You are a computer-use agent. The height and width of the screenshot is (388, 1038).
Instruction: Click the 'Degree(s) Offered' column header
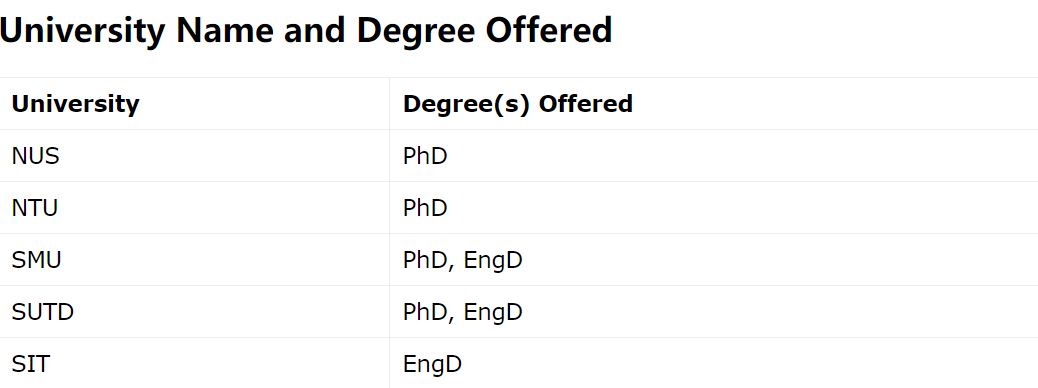coord(714,103)
